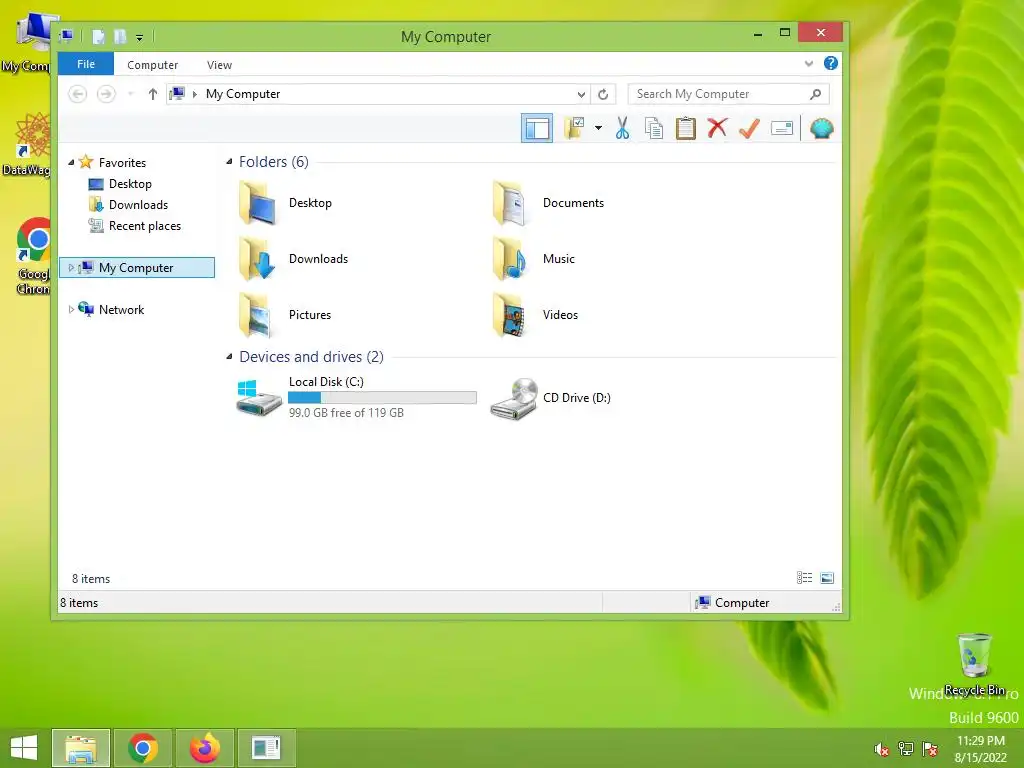The width and height of the screenshot is (1024, 768).
Task: Click the Cut scissors icon
Action: pyautogui.click(x=622, y=128)
